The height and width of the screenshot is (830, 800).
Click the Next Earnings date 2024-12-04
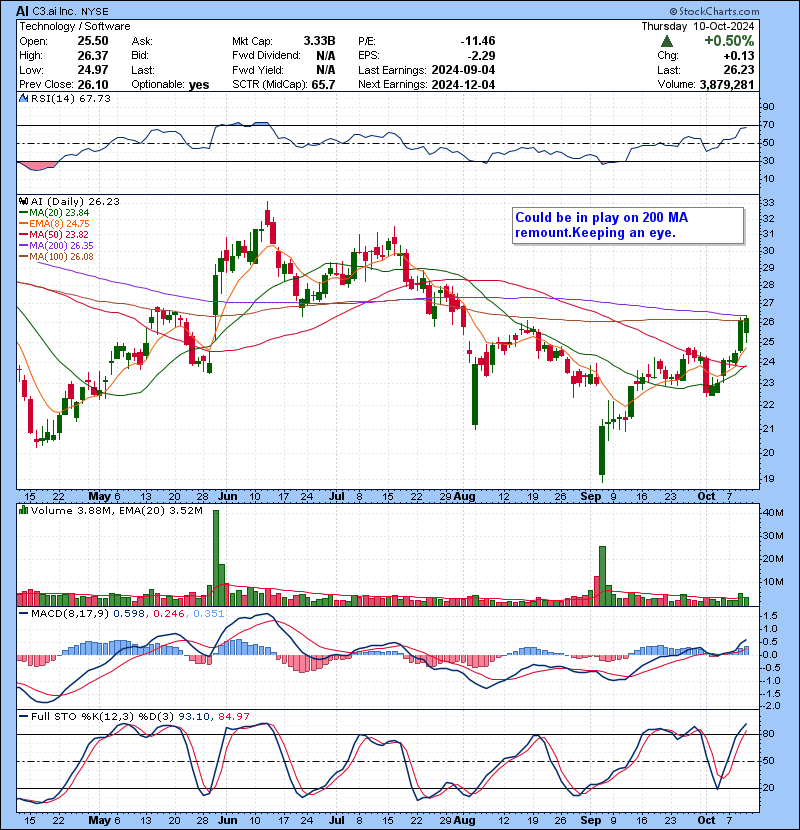point(463,85)
